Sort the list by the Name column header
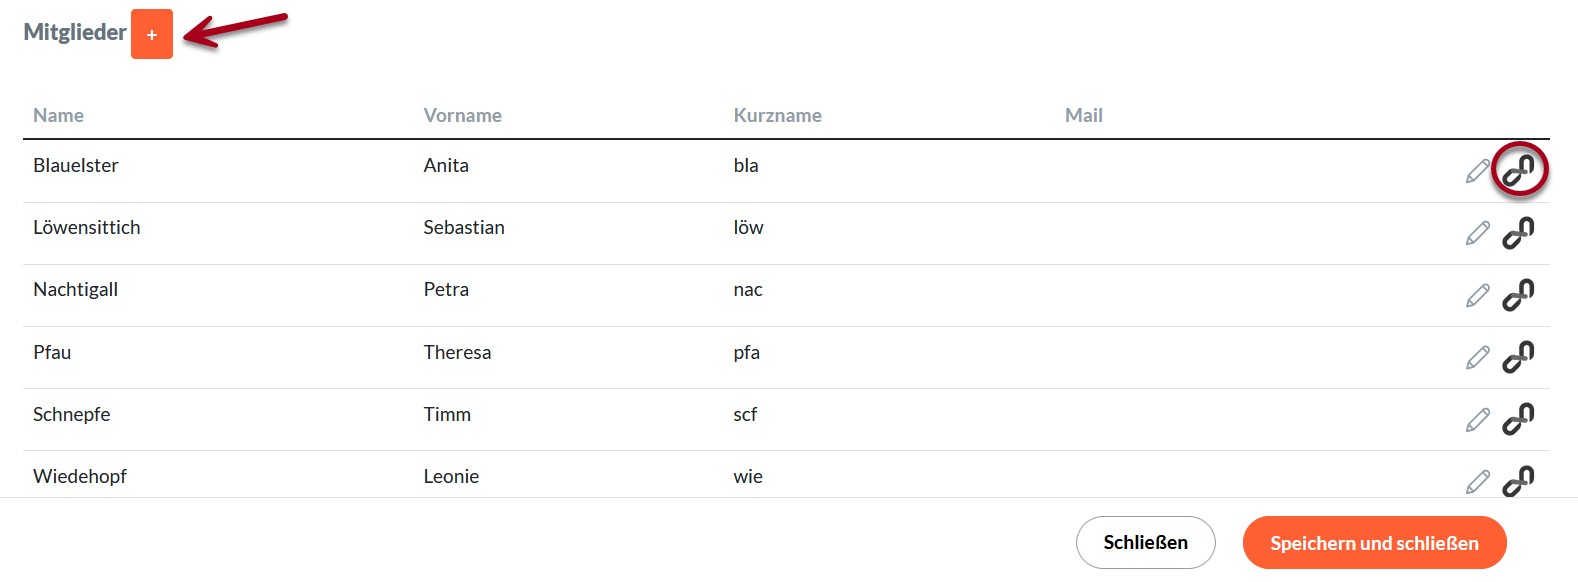1578x582 pixels. tap(58, 115)
